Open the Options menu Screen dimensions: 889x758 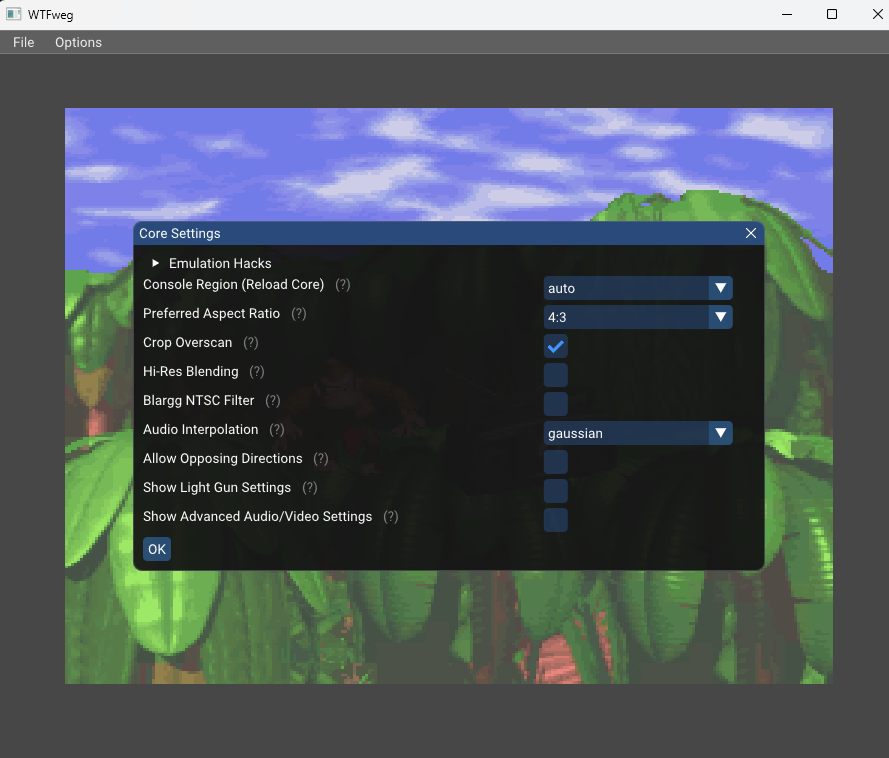coord(78,42)
